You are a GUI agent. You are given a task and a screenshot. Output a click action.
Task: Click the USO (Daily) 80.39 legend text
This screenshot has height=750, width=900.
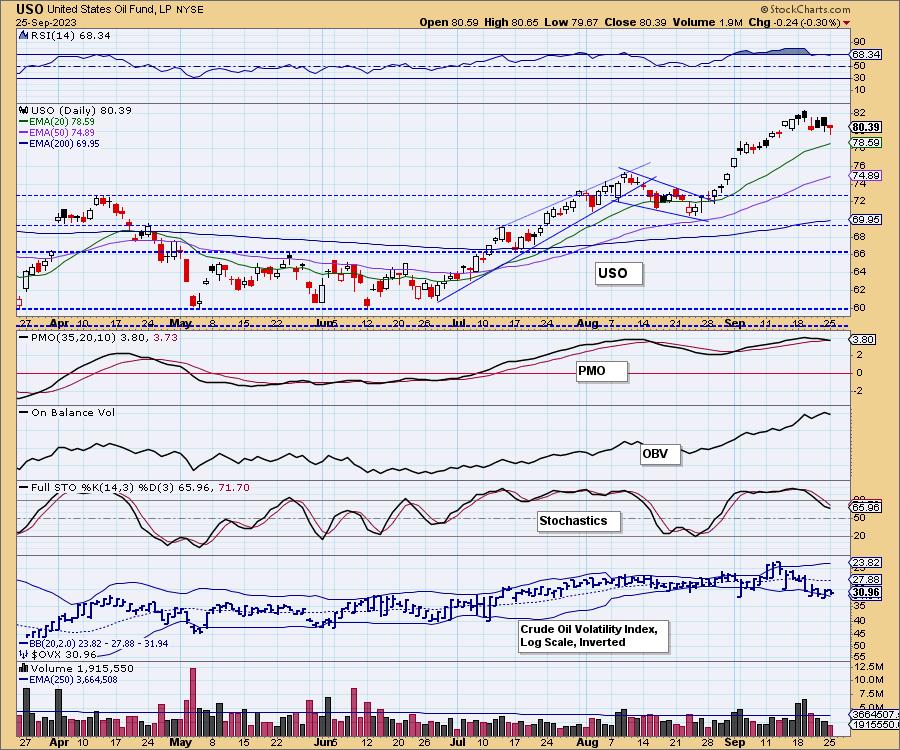(81, 110)
